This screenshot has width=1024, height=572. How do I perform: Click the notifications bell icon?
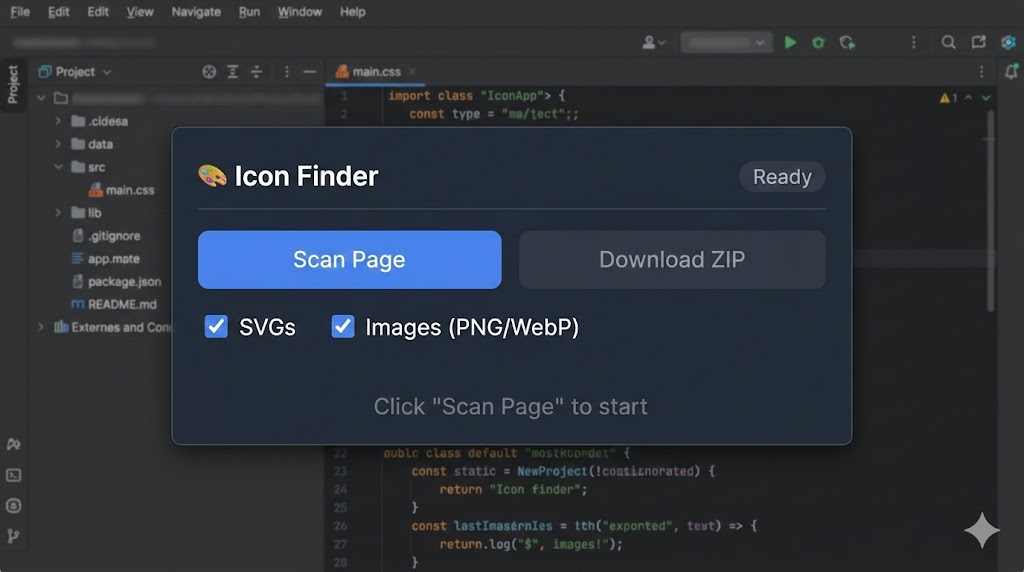coord(1011,72)
